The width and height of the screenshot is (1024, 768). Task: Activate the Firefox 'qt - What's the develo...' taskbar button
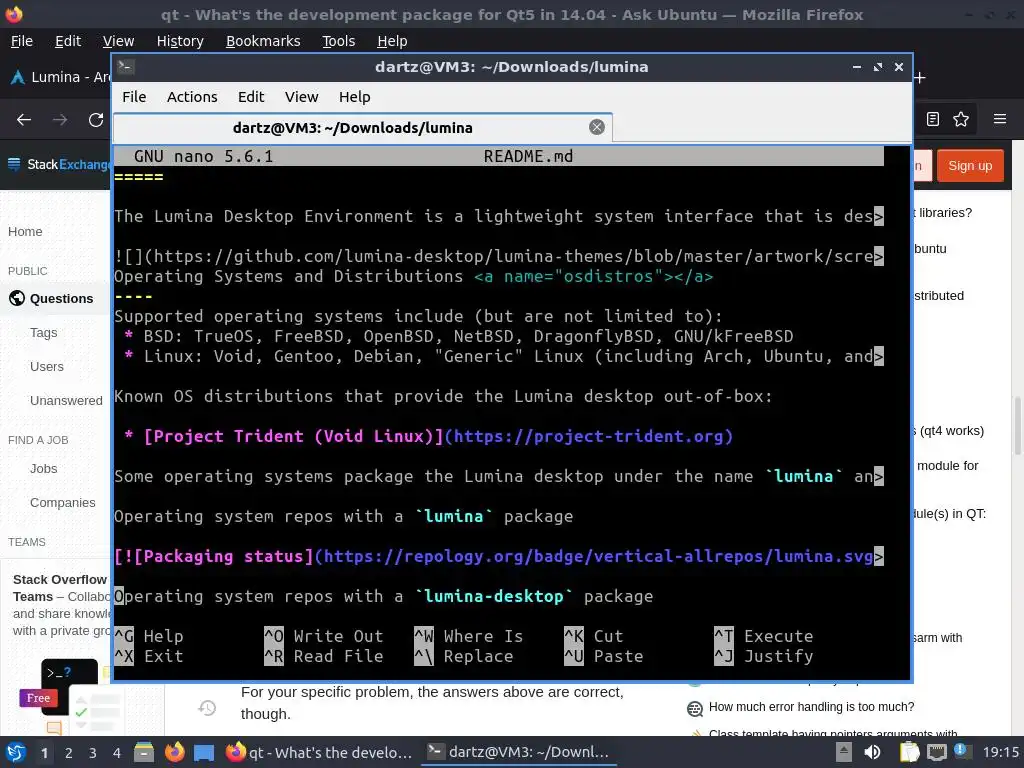click(319, 752)
